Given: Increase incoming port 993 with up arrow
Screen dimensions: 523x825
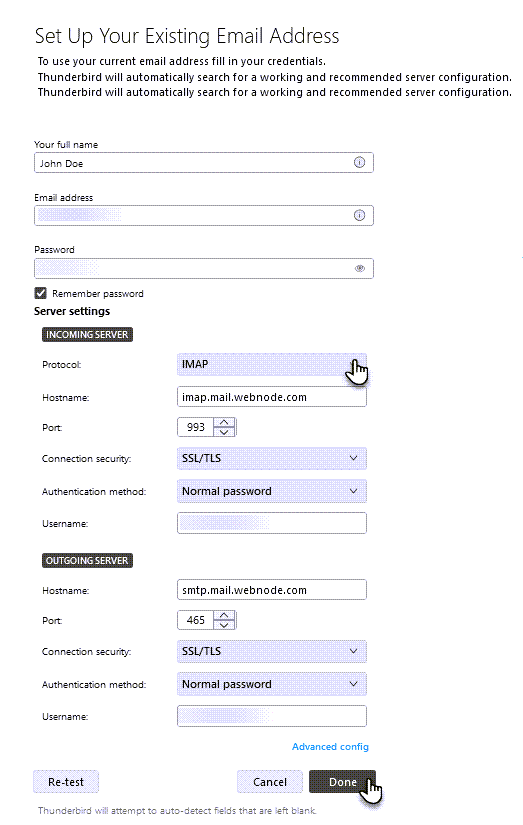Looking at the screenshot, I should pyautogui.click(x=225, y=422).
